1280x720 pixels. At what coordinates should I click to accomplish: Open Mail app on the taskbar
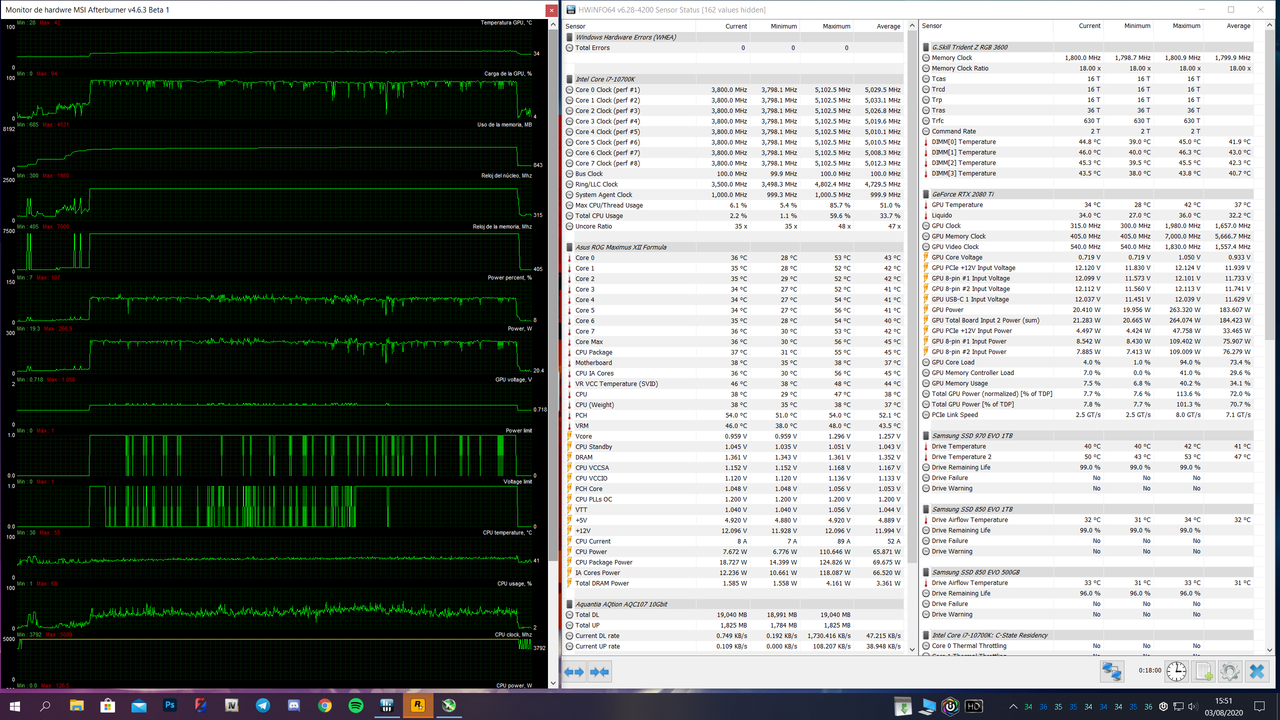tap(139, 706)
